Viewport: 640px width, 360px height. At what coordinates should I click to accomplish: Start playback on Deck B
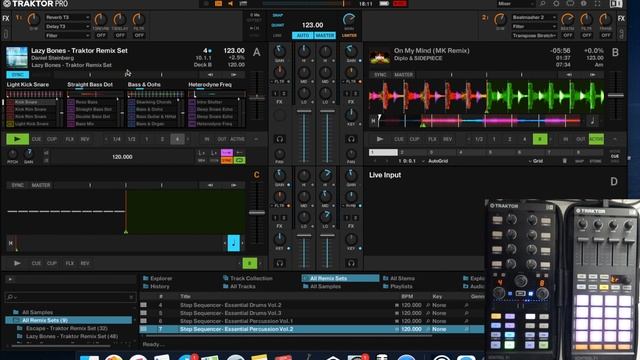pos(380,139)
